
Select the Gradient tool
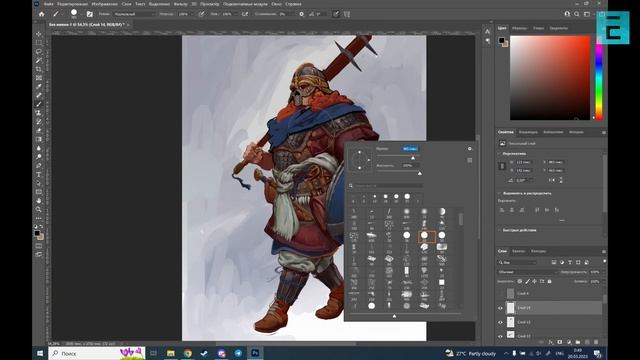(39, 139)
